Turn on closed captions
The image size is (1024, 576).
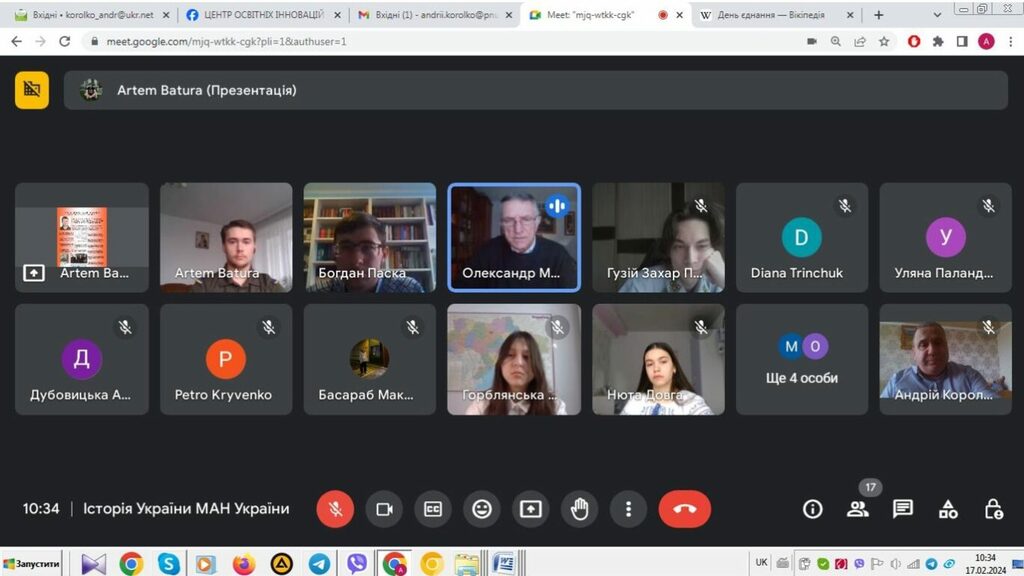click(x=432, y=509)
